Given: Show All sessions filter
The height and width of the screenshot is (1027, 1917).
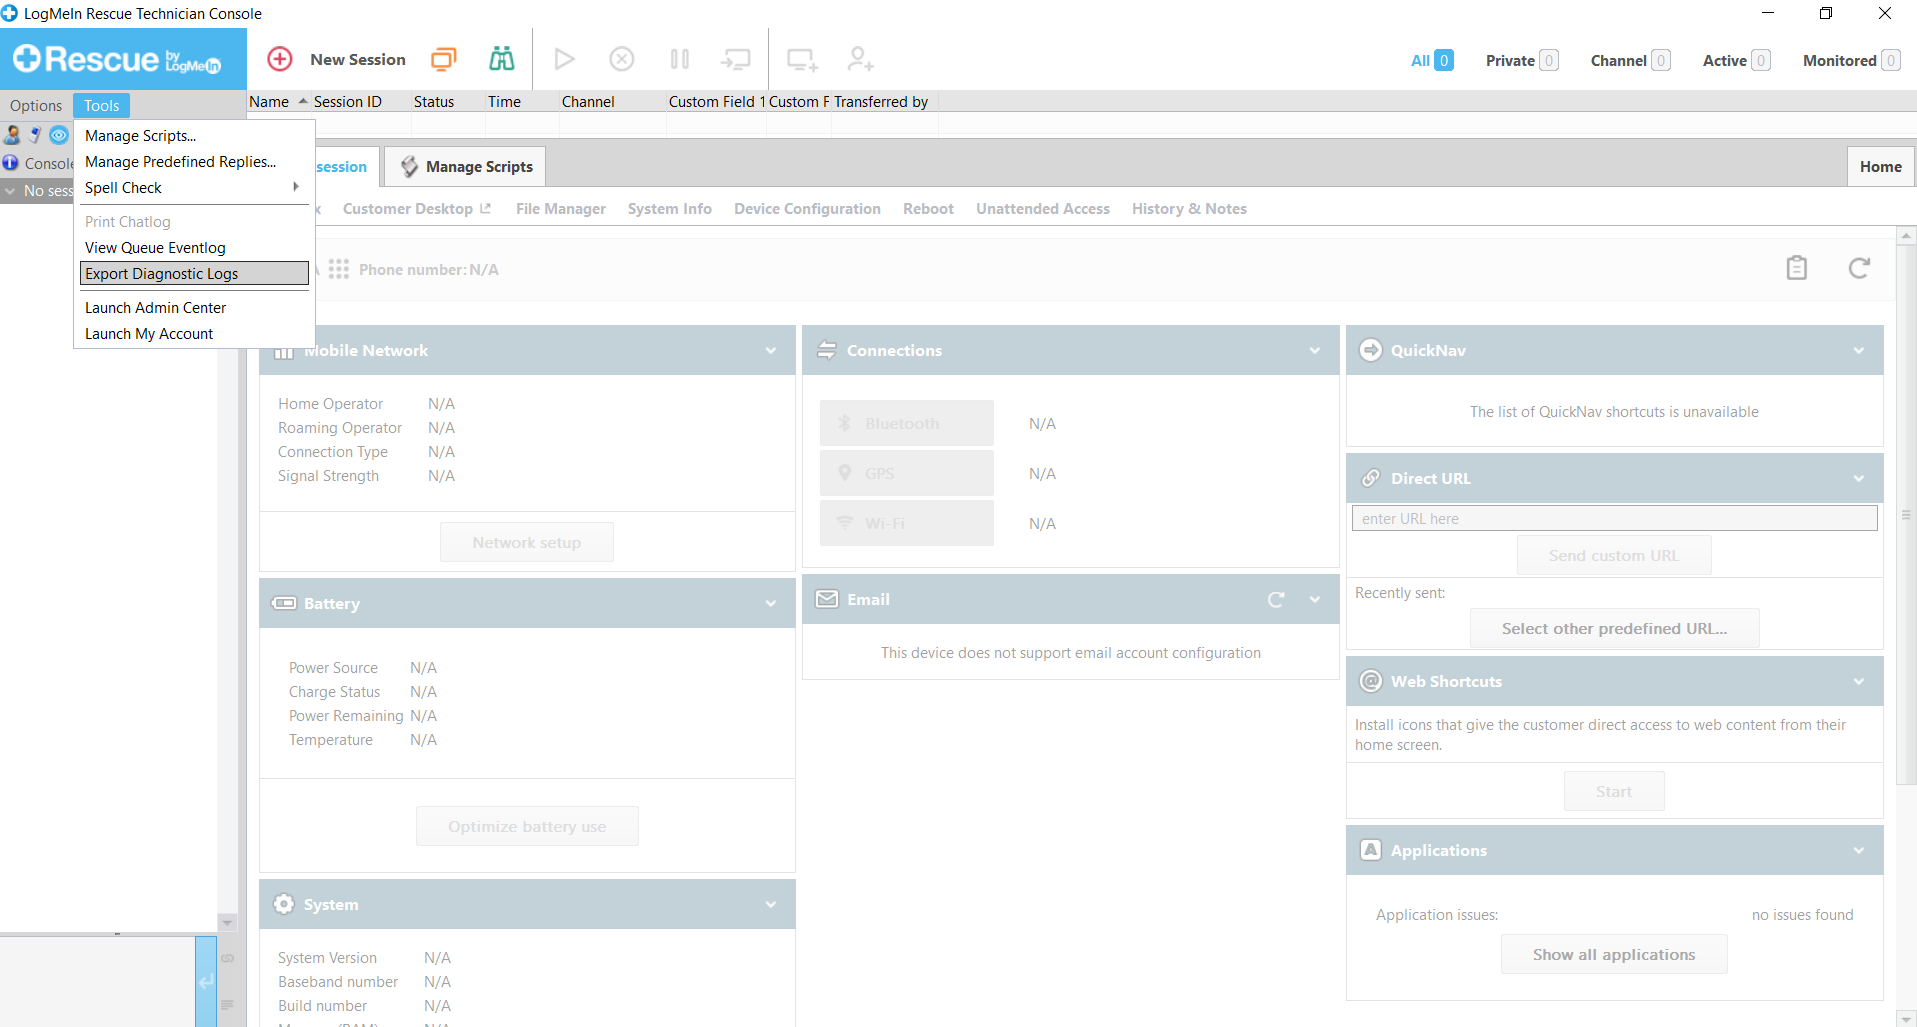Looking at the screenshot, I should click(1432, 60).
